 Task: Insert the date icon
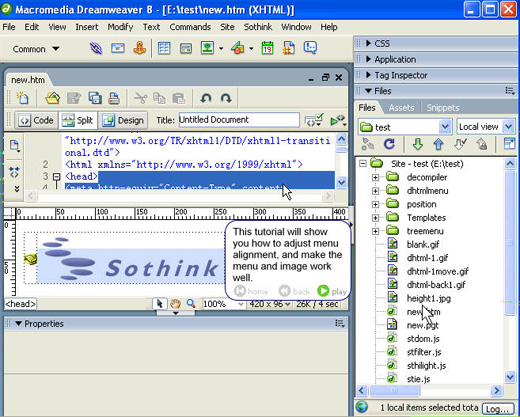(x=267, y=48)
